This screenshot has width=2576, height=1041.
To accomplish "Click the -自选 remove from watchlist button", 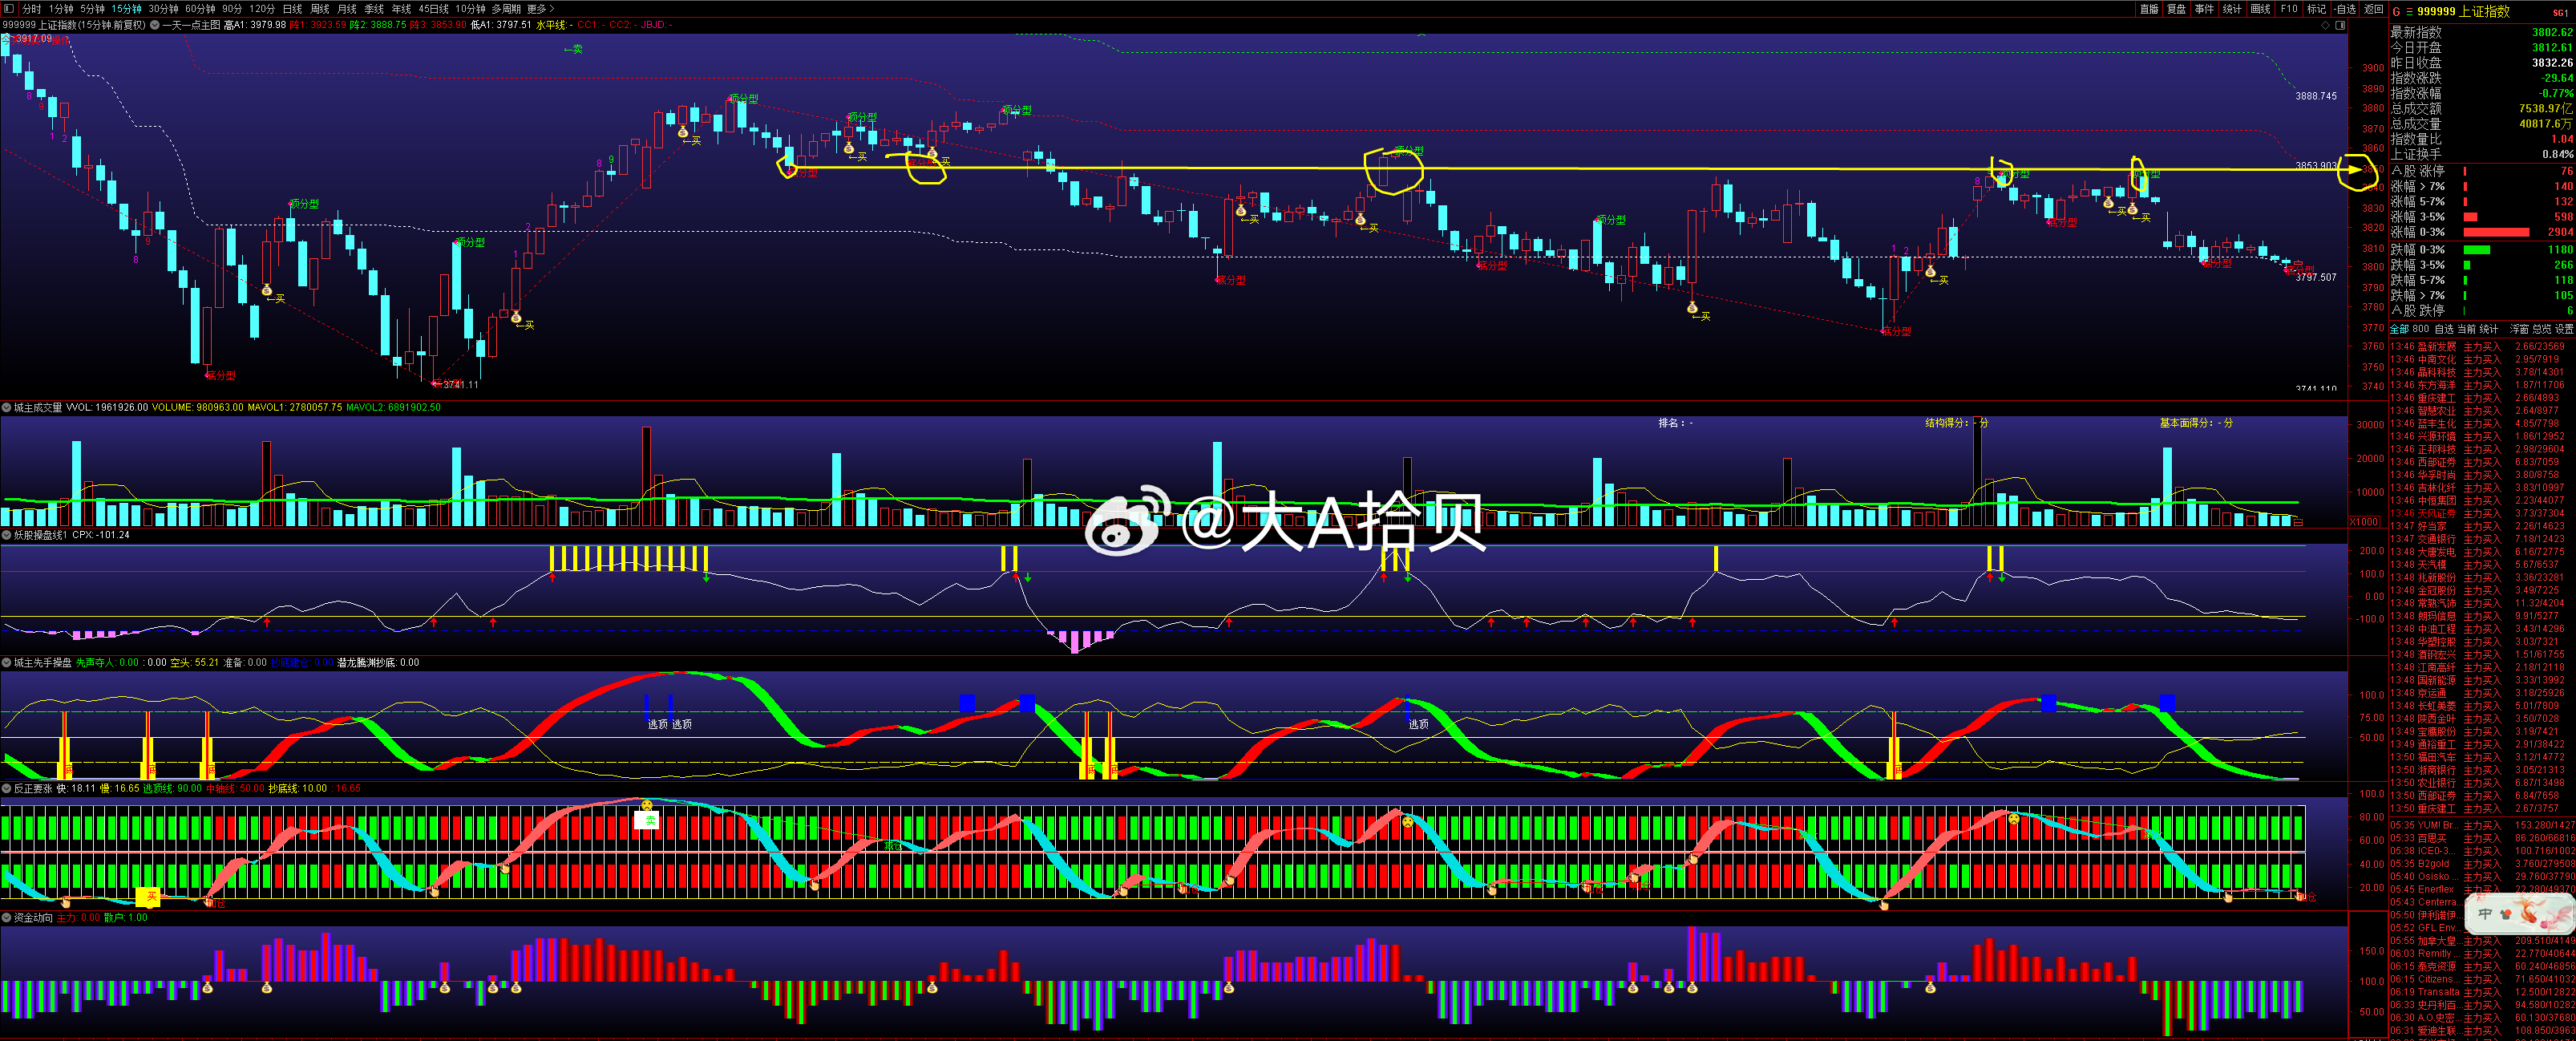I will tap(2345, 9).
